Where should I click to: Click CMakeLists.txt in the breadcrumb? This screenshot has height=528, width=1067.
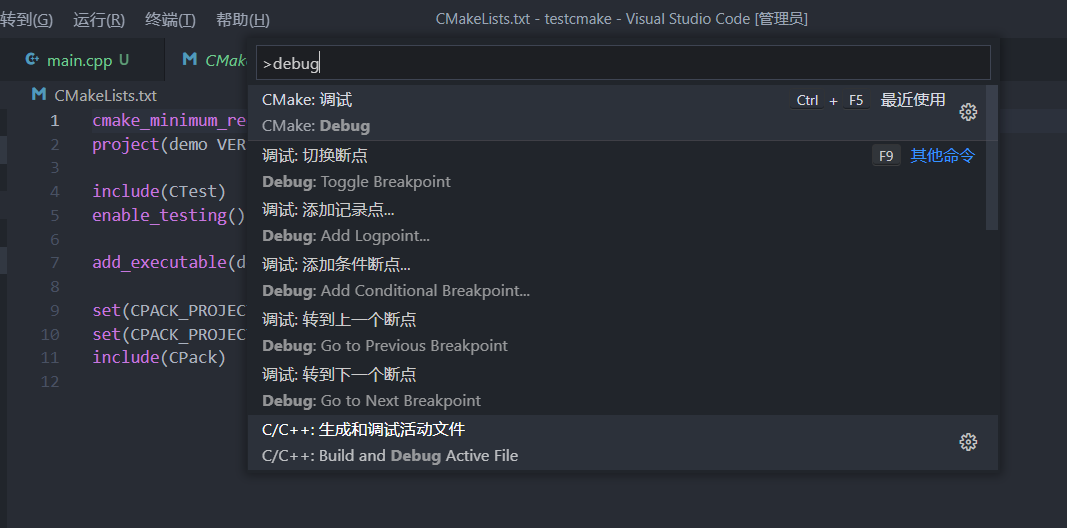105,96
